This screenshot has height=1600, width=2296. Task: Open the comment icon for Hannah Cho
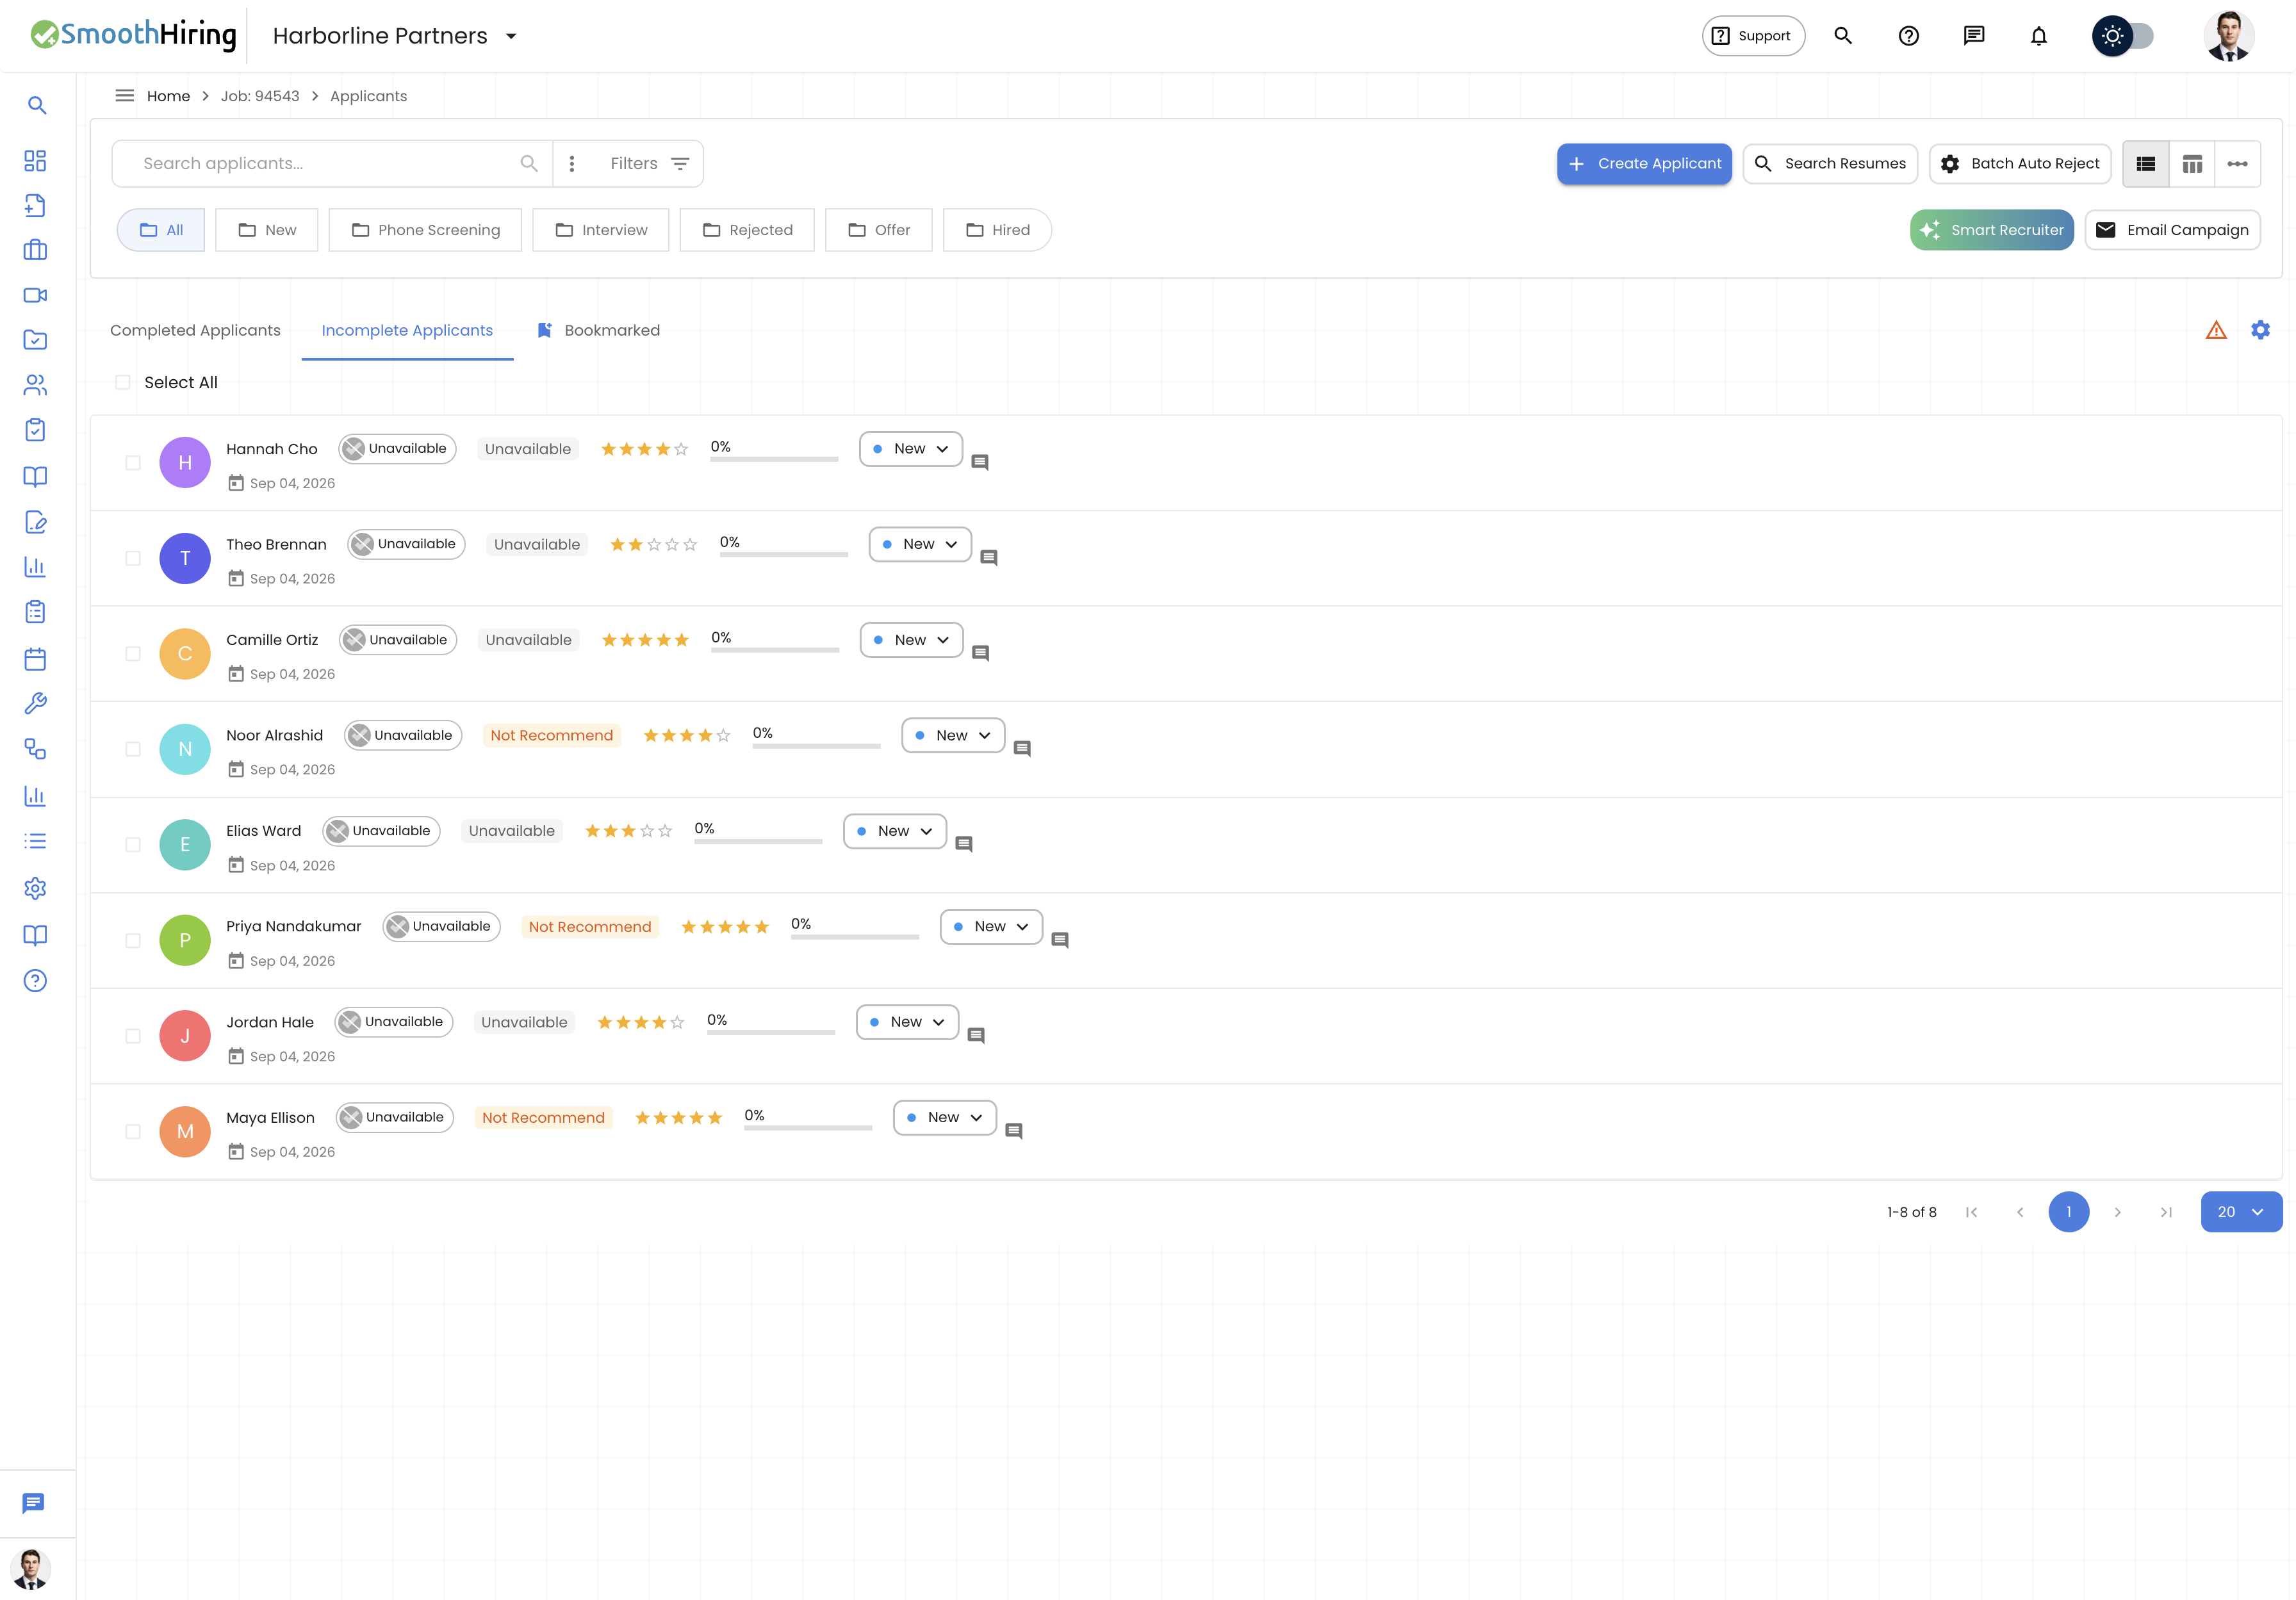point(980,462)
